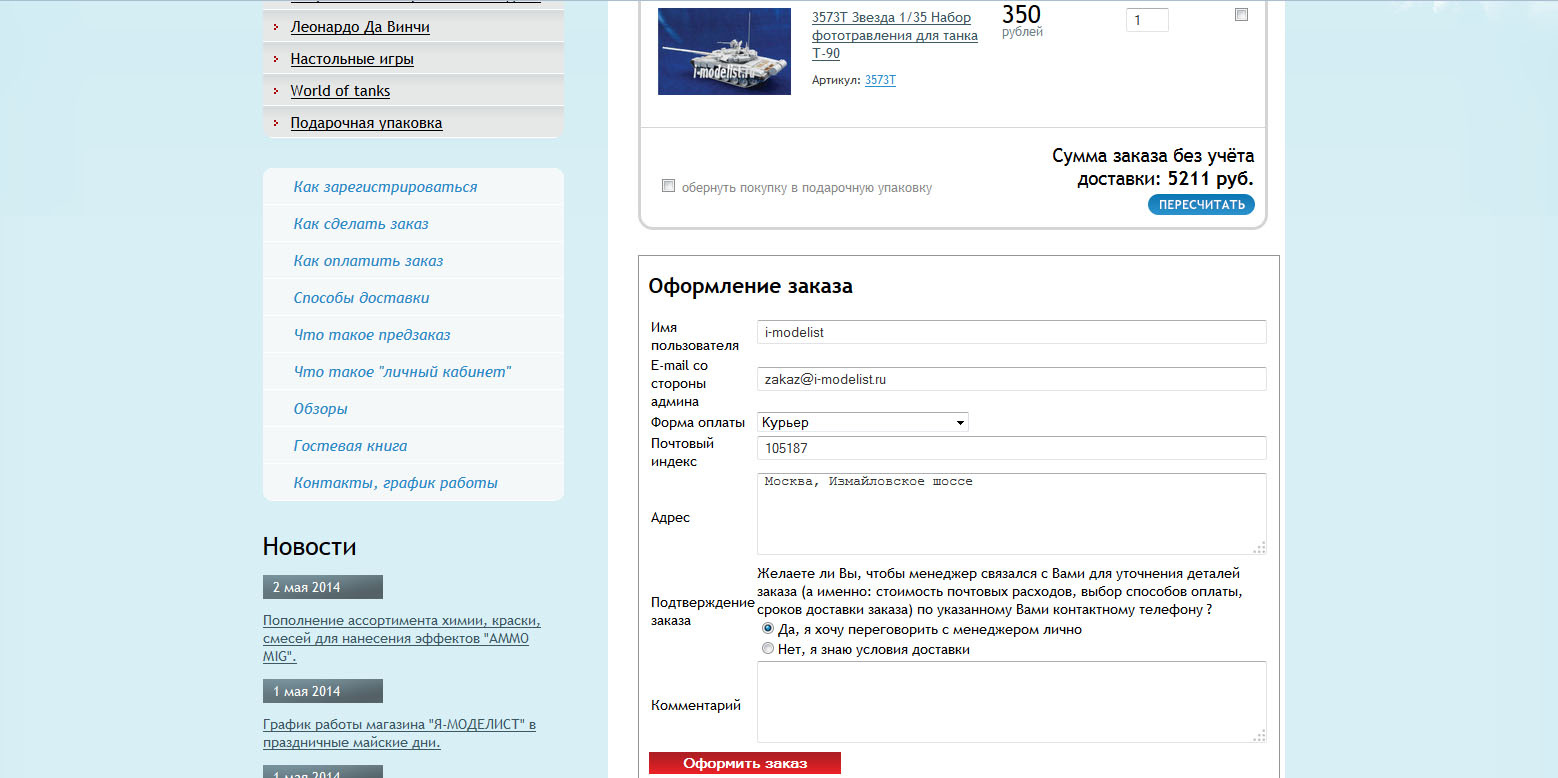The image size is (1558, 778).
Task: Select Нет, я знаю условия доставки
Action: [x=768, y=648]
